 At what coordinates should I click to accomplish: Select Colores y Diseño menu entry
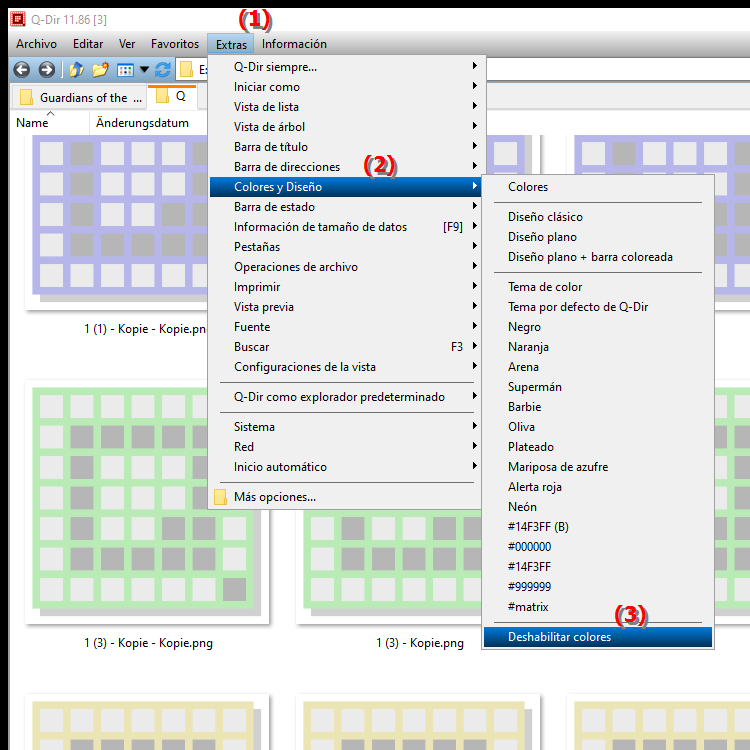tap(344, 187)
